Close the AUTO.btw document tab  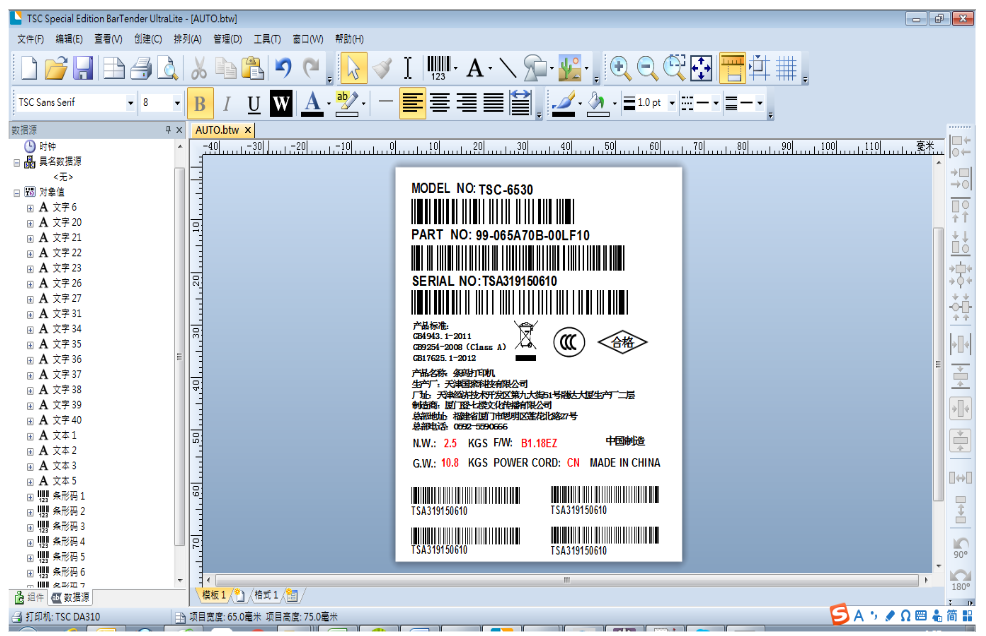248,130
